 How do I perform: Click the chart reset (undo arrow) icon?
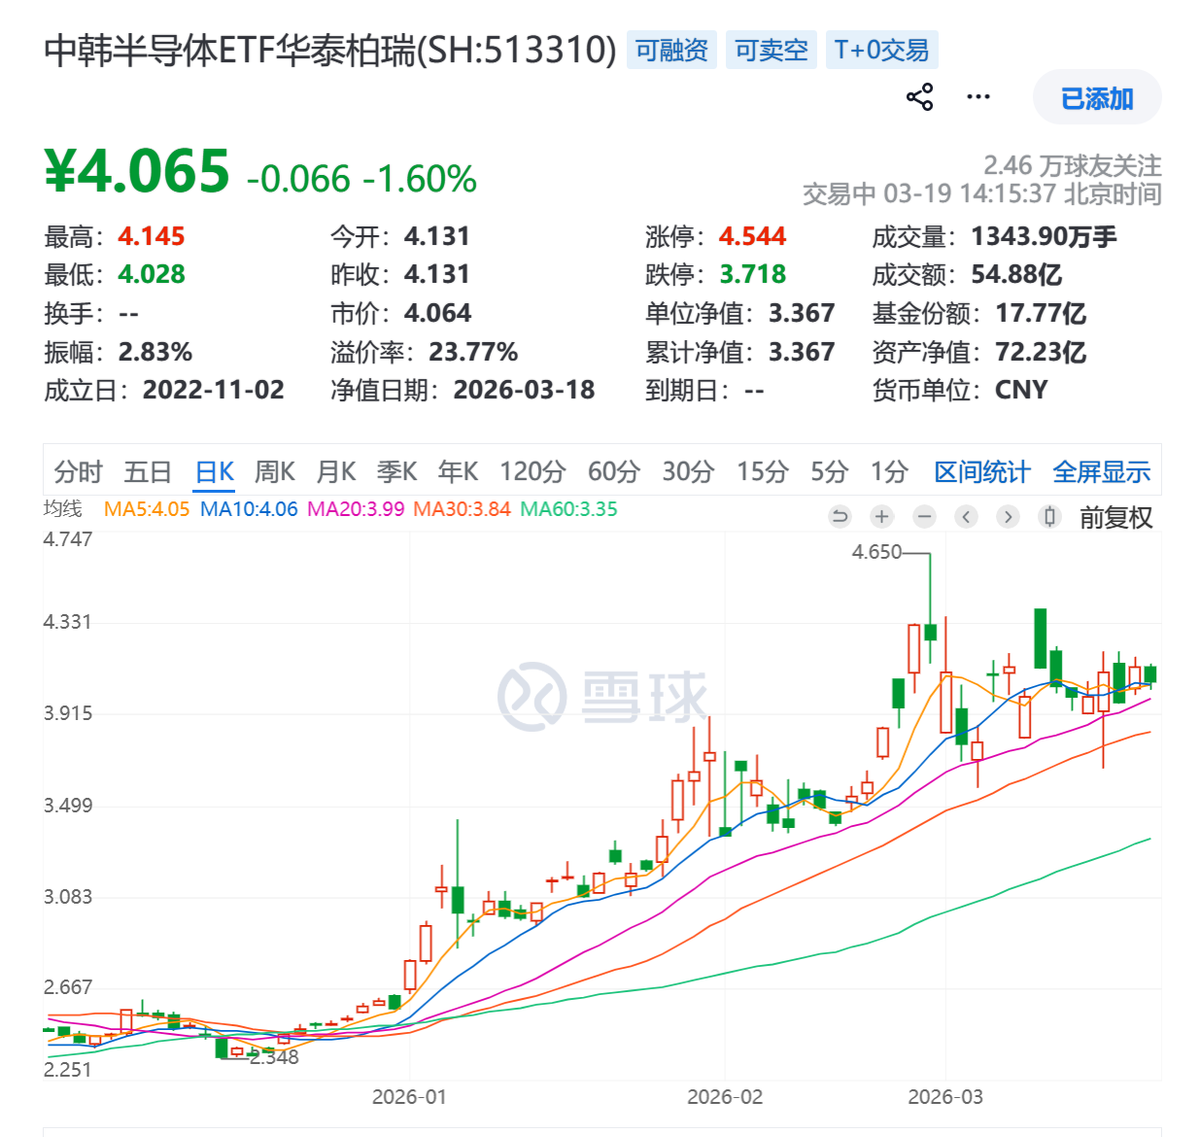point(840,516)
